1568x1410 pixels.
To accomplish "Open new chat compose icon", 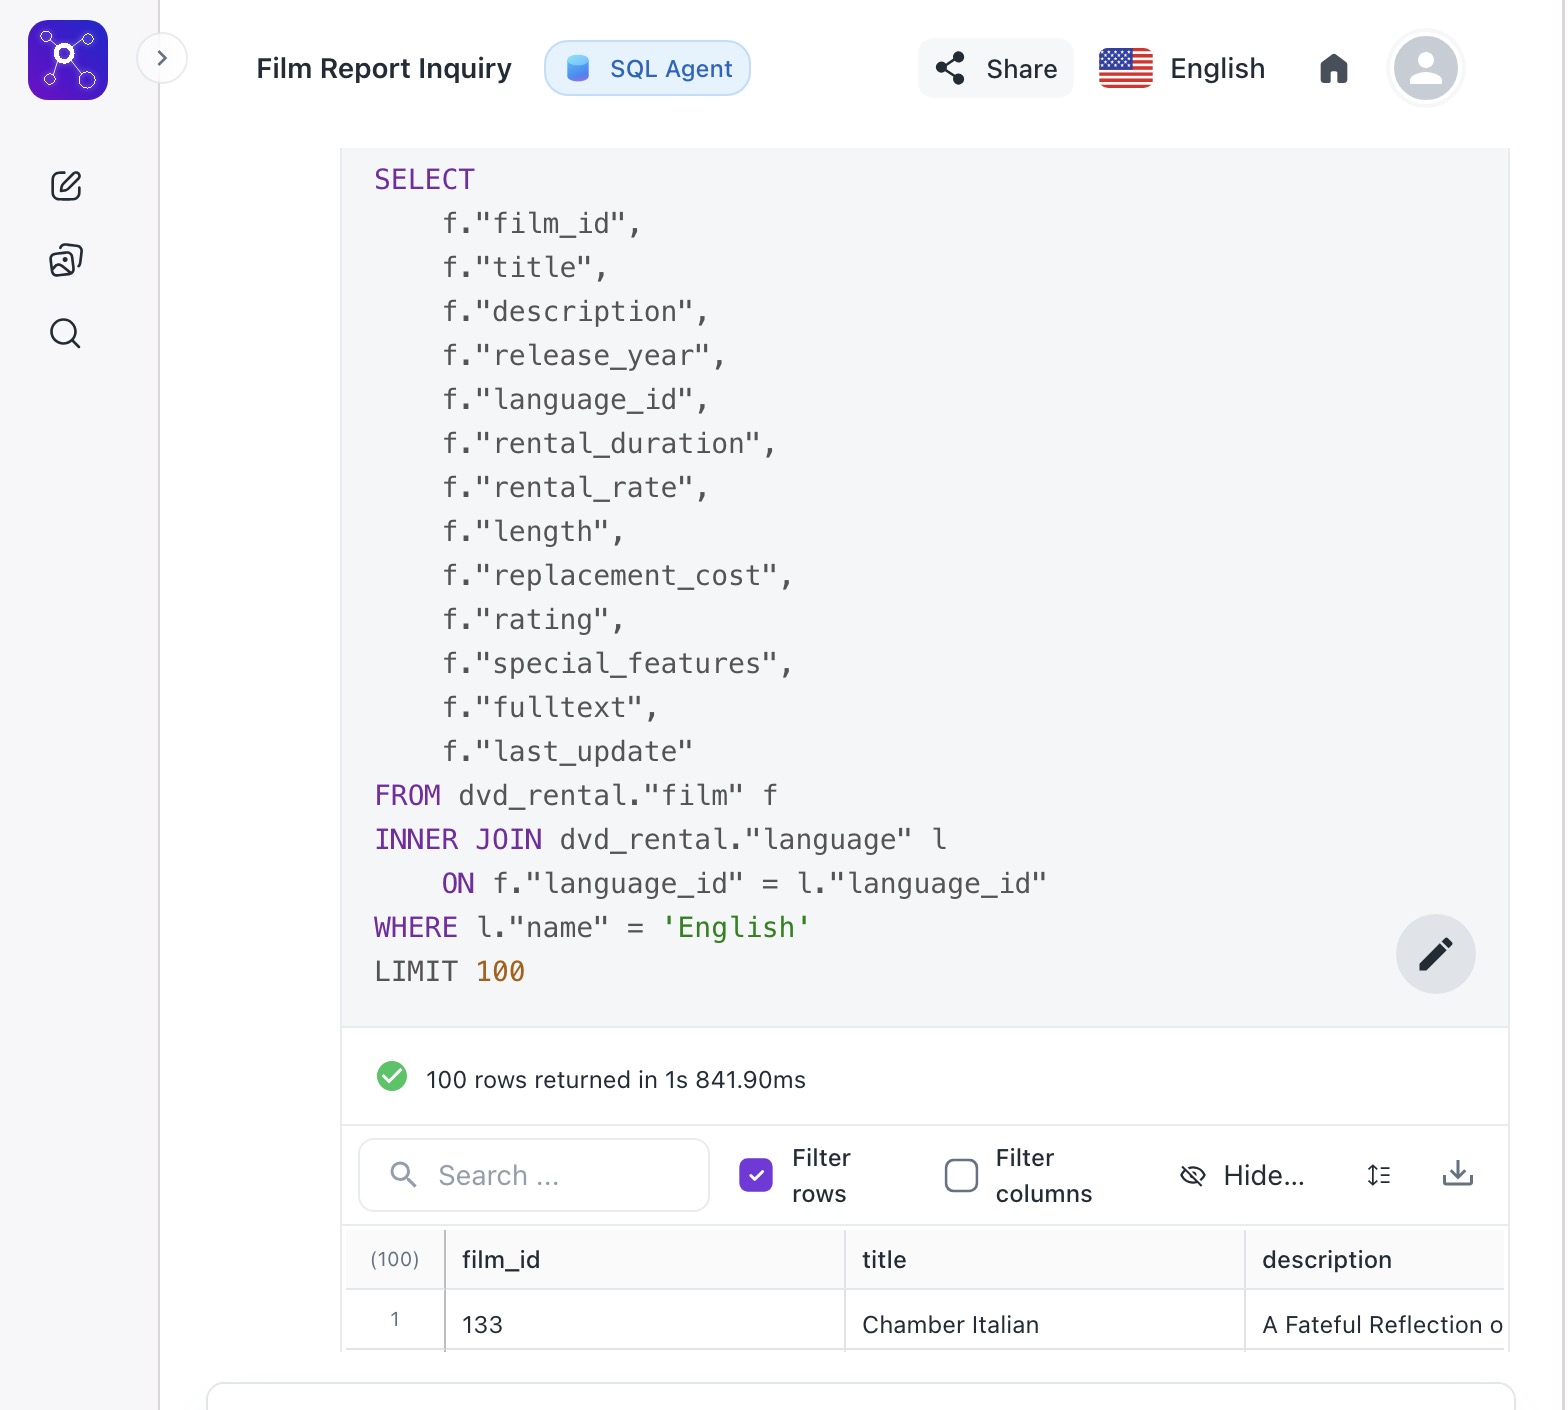I will 66,185.
